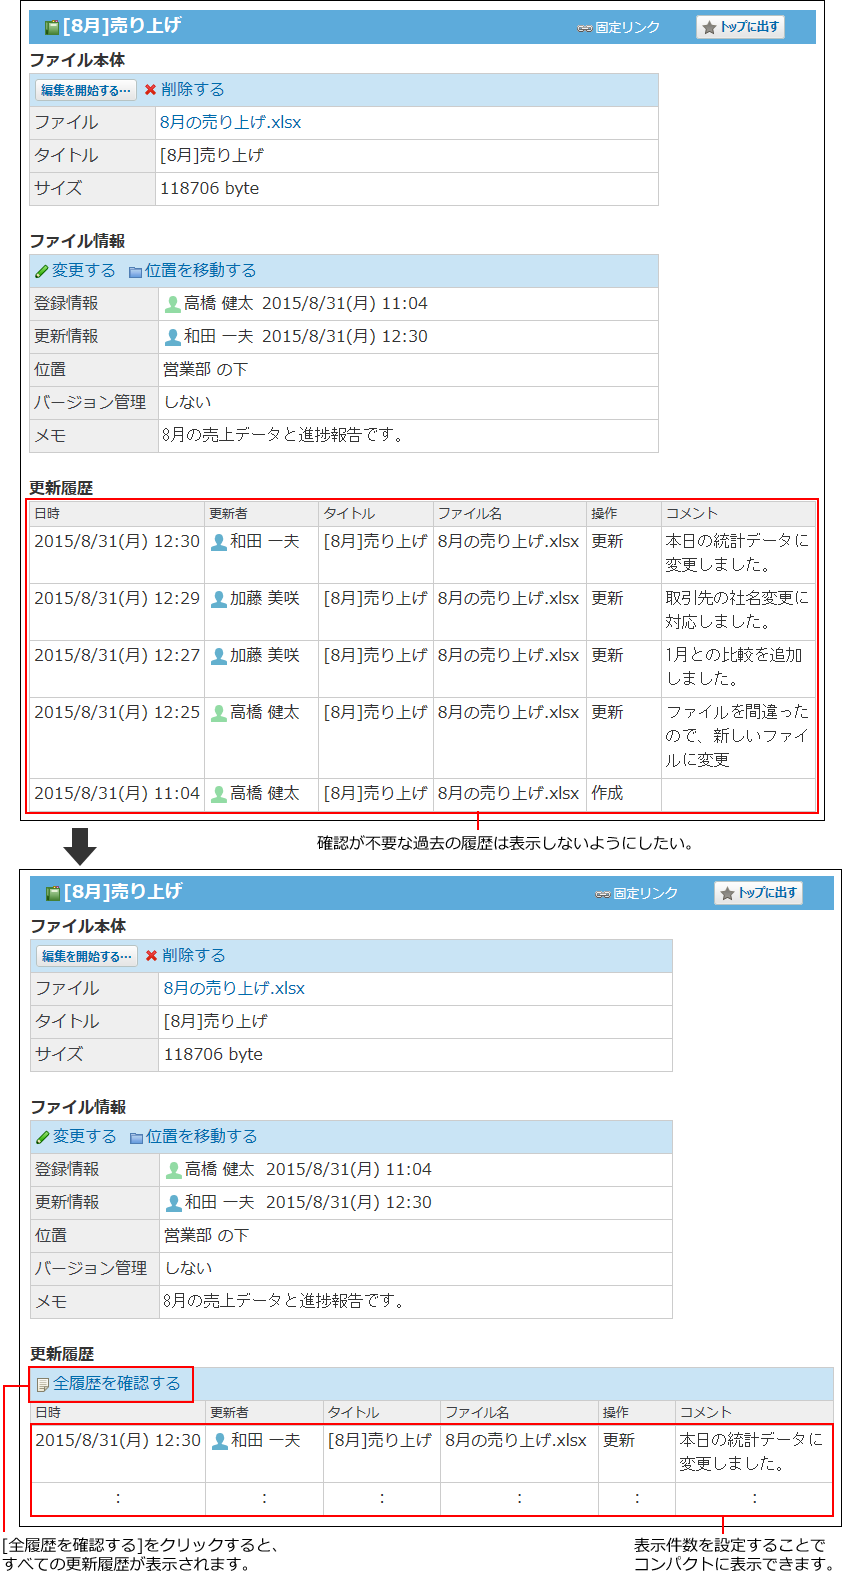Image resolution: width=842 pixels, height=1580 pixels.
Task: Click green file icon beside lower panel title
Action: [53, 893]
